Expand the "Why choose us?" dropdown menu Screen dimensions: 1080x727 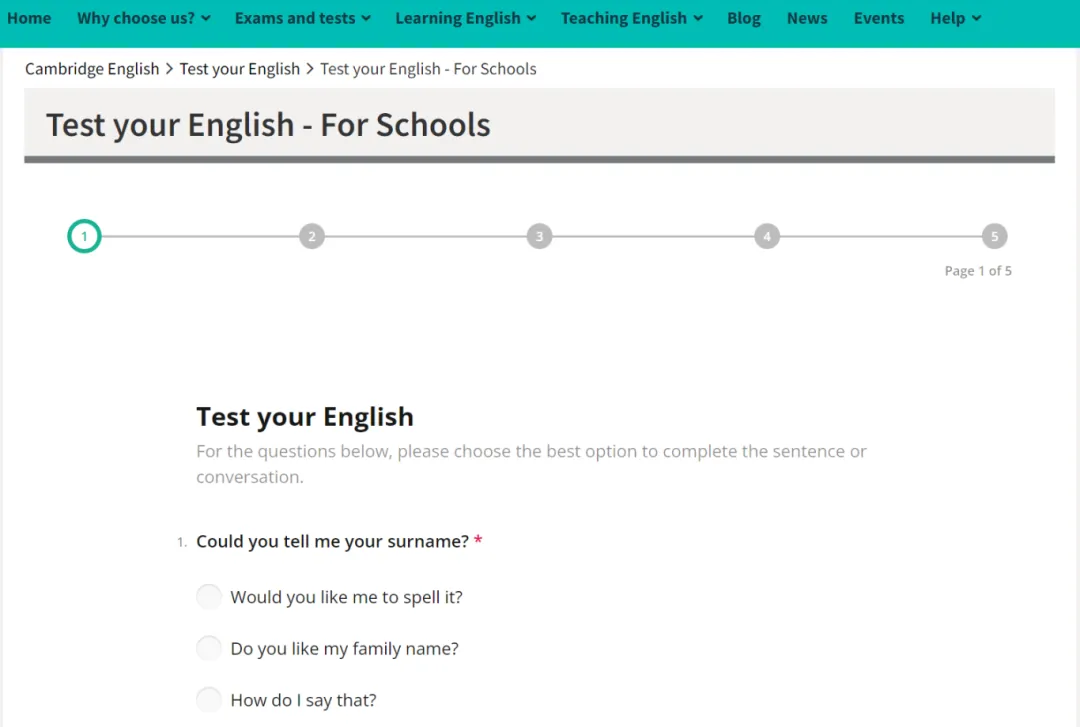tap(143, 18)
